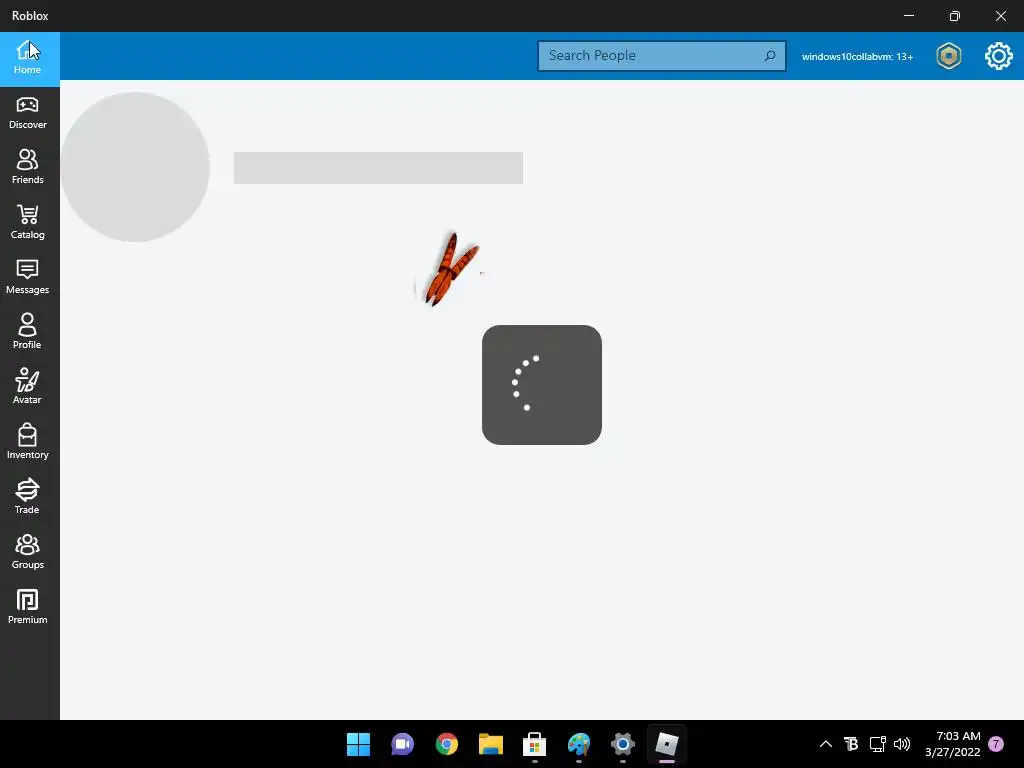Viewport: 1024px width, 768px height.
Task: Open Windows Settings taskbar icon
Action: point(622,744)
